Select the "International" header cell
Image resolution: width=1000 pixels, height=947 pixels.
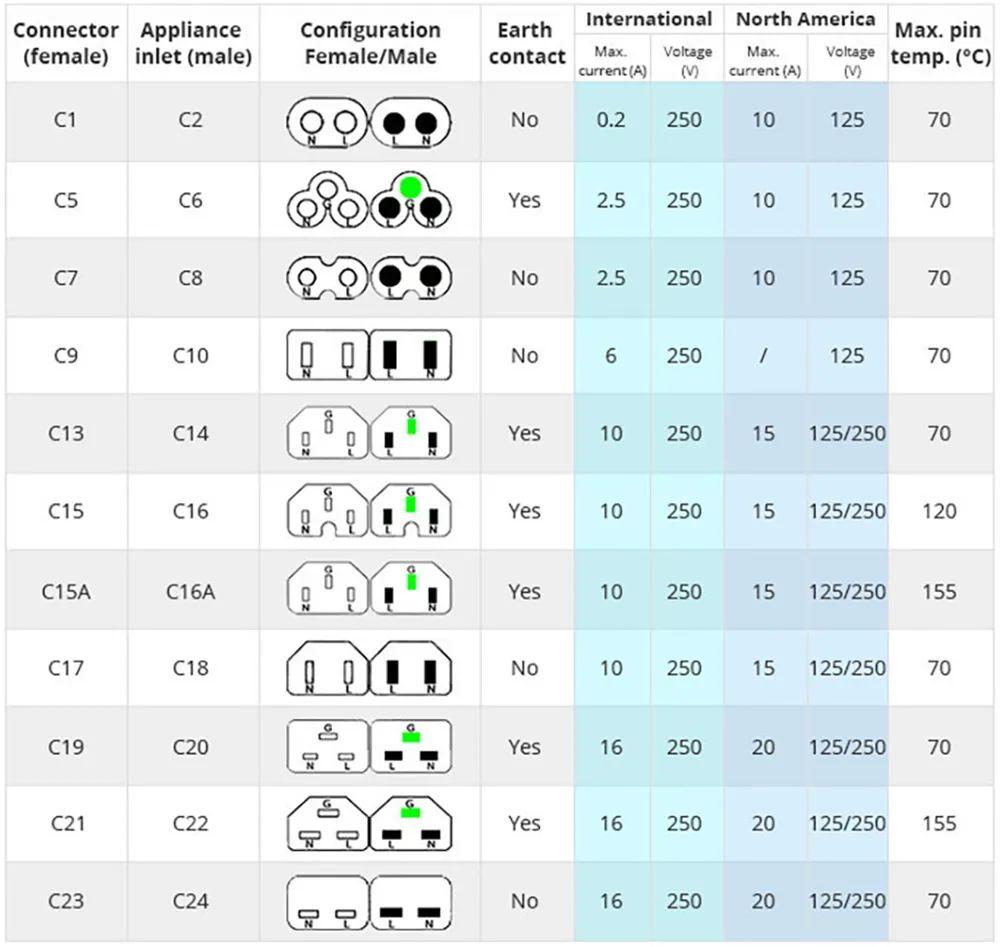point(649,19)
